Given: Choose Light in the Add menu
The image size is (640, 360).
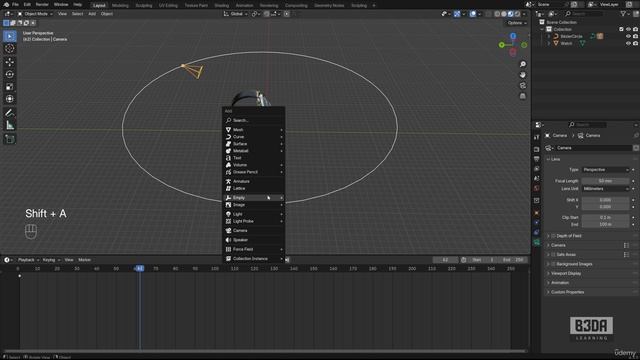Looking at the screenshot, I should tap(253, 214).
